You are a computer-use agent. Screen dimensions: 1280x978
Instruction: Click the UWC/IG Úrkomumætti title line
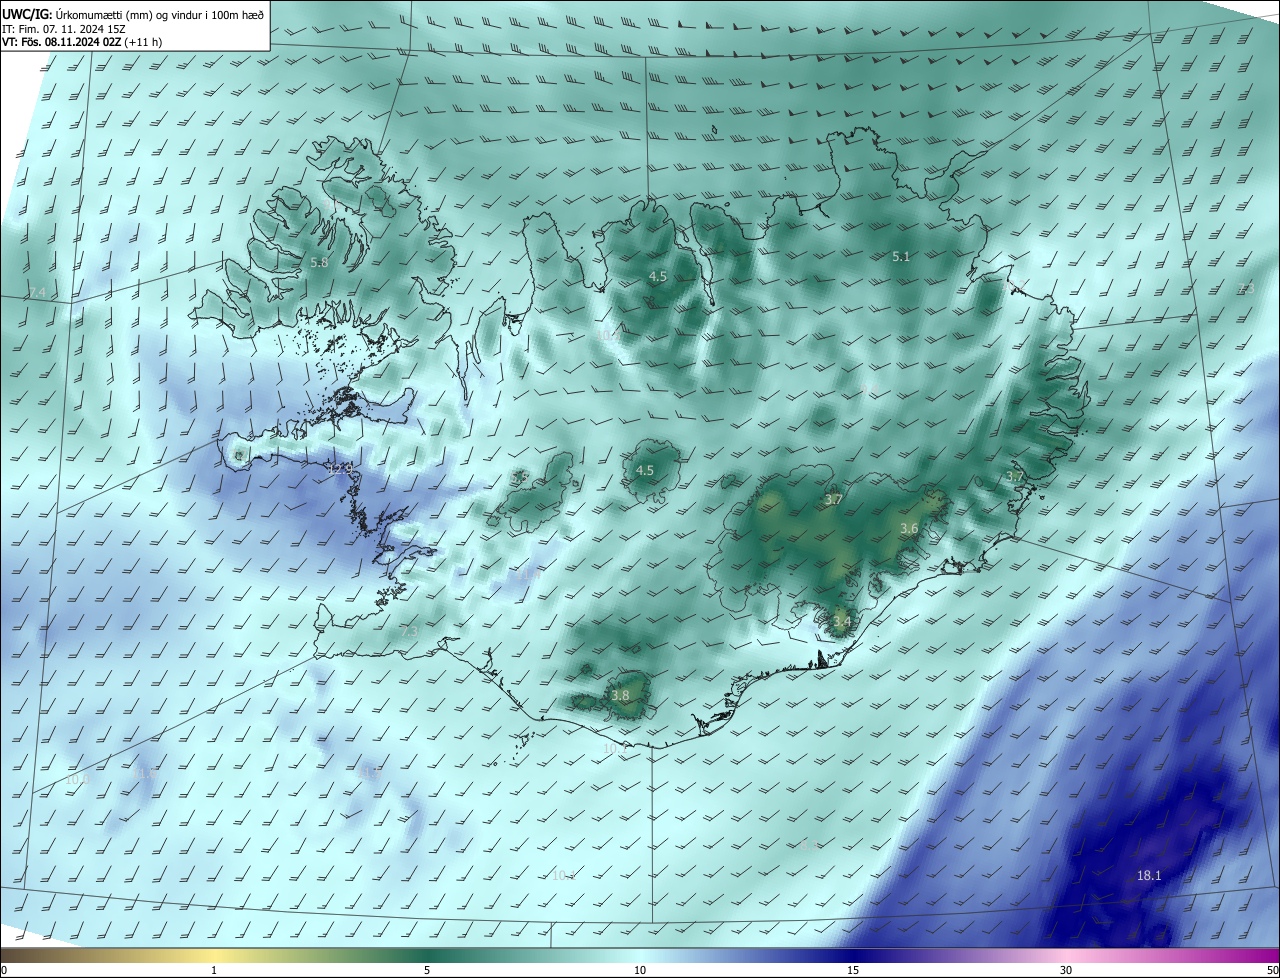pyautogui.click(x=133, y=13)
